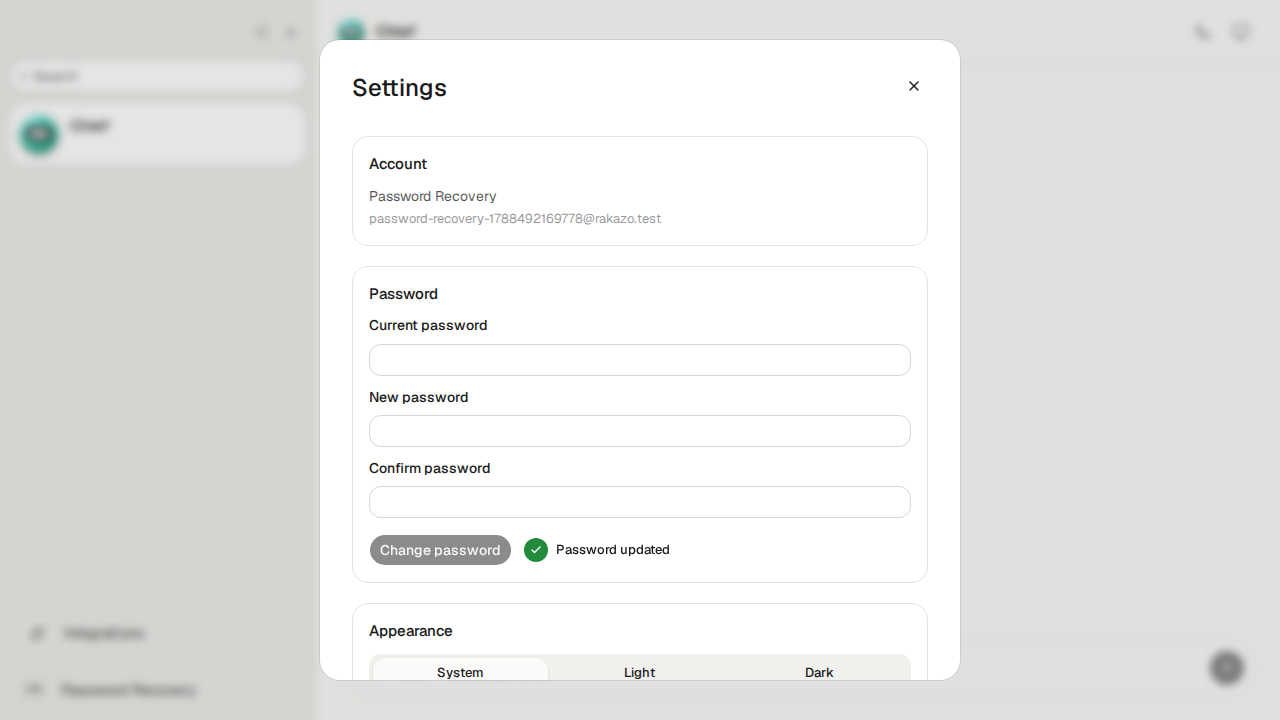Switch appearance to Dark
1280x720 pixels.
click(819, 672)
